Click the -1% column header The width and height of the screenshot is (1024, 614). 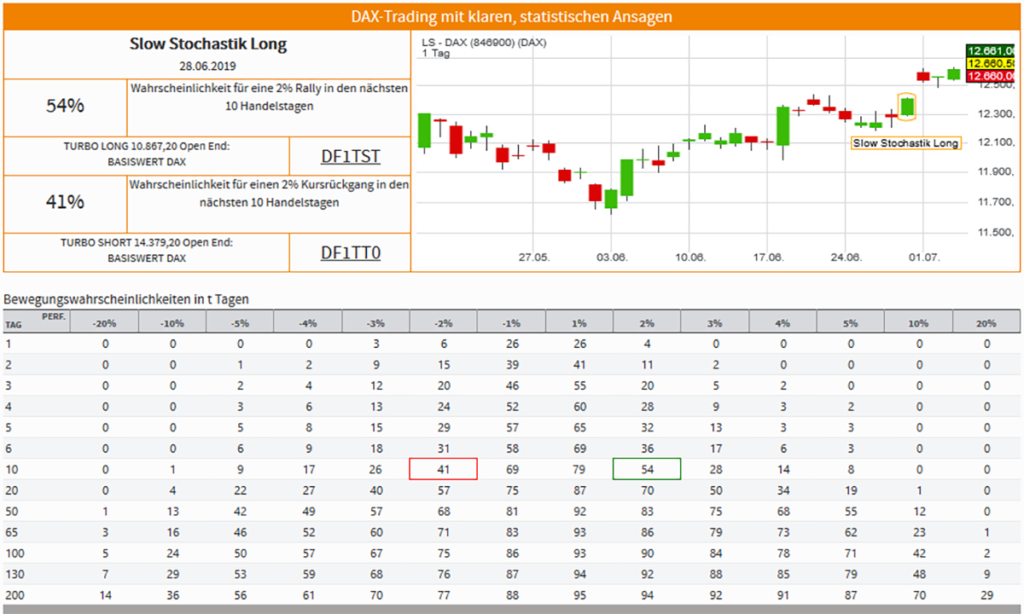pos(511,323)
